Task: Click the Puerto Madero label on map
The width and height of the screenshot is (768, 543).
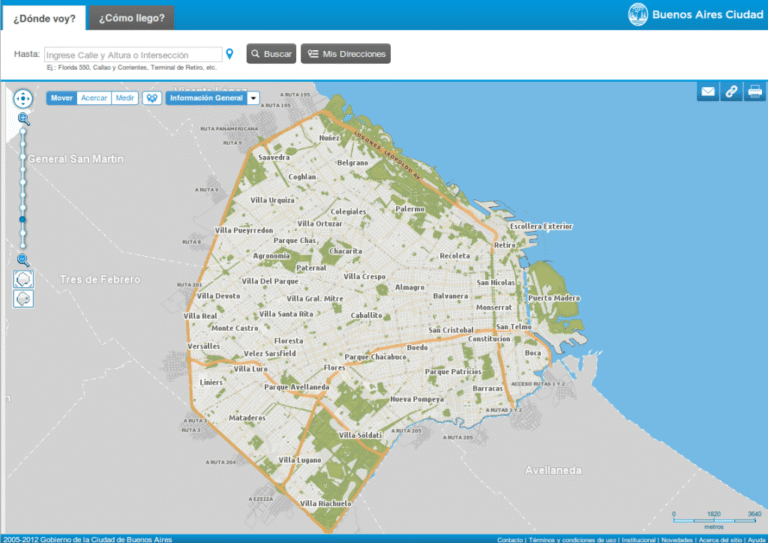Action: pos(554,298)
